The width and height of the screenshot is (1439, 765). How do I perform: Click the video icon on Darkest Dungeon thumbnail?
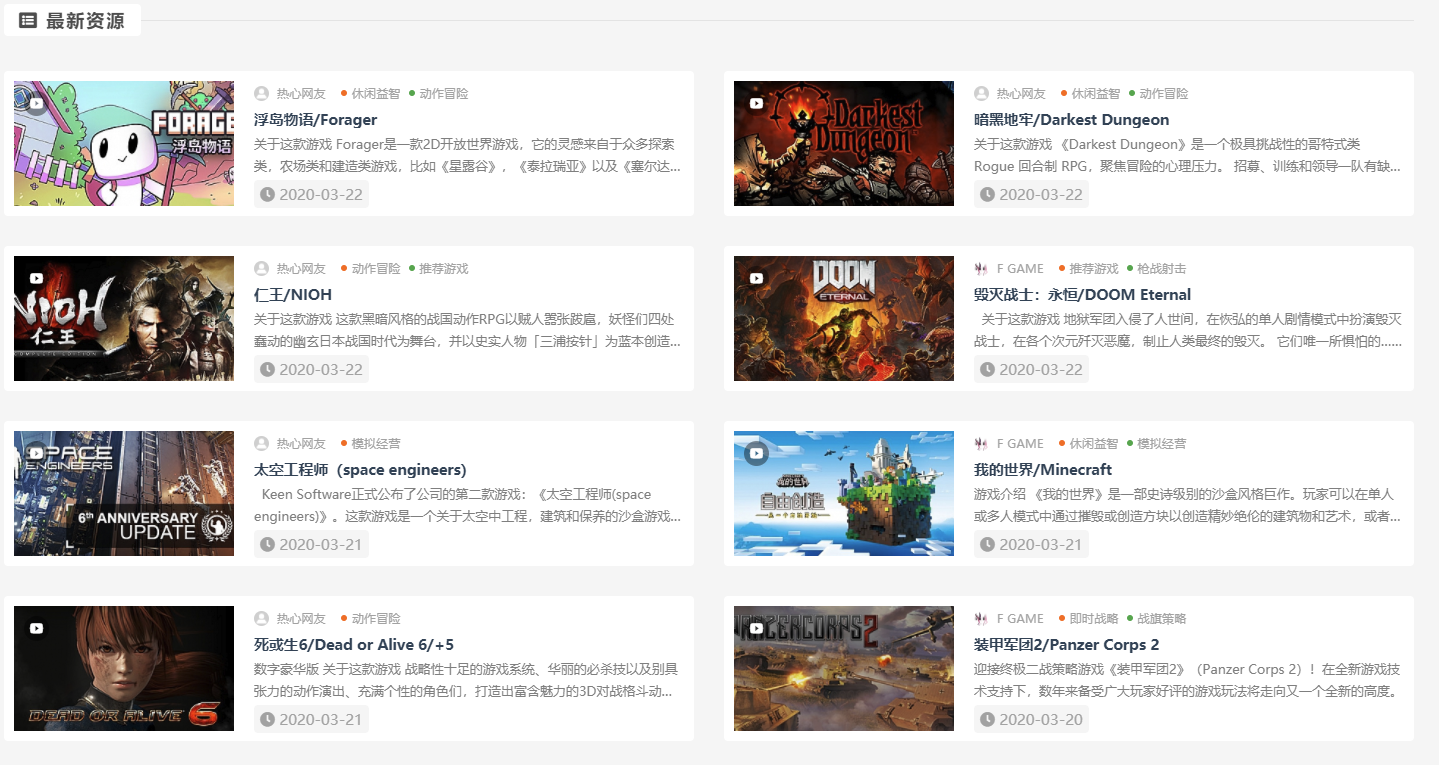[756, 103]
